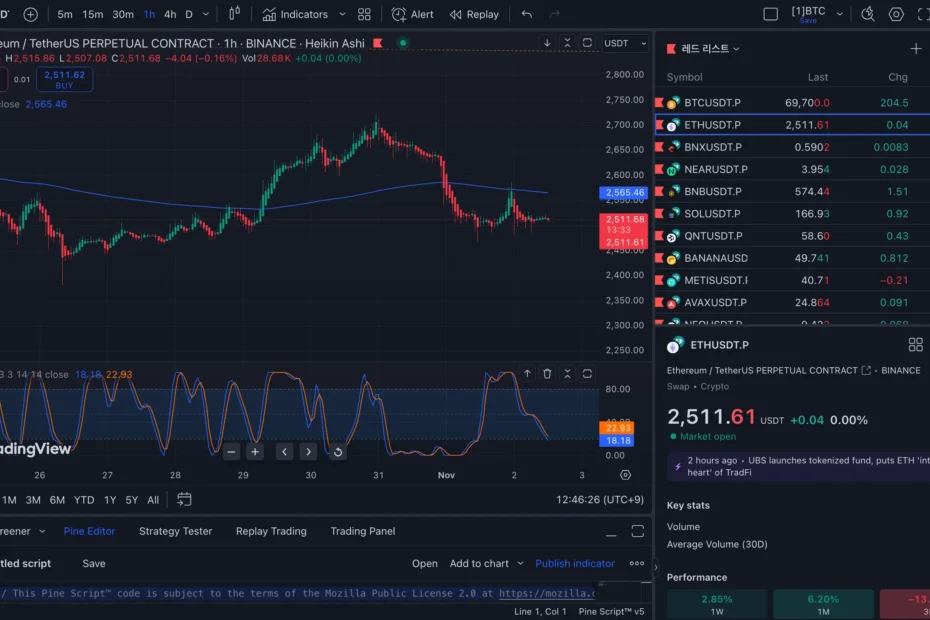930x620 pixels.
Task: Select the 15m timeframe
Action: 93,14
